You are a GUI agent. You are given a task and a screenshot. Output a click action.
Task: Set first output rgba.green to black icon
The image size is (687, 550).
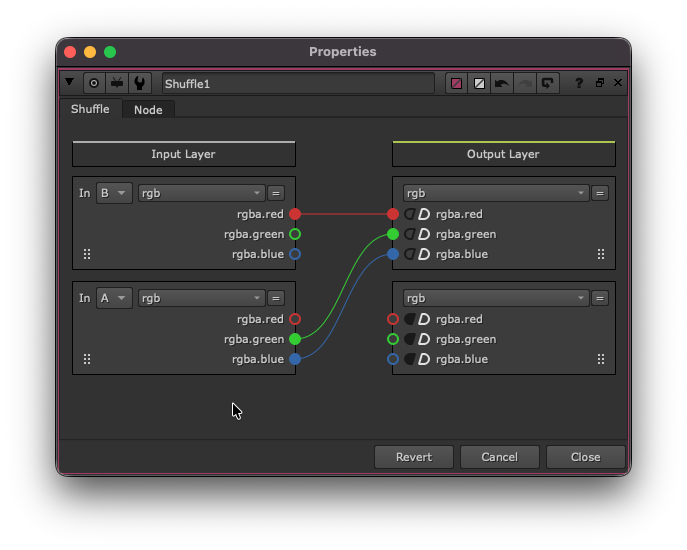tap(409, 234)
